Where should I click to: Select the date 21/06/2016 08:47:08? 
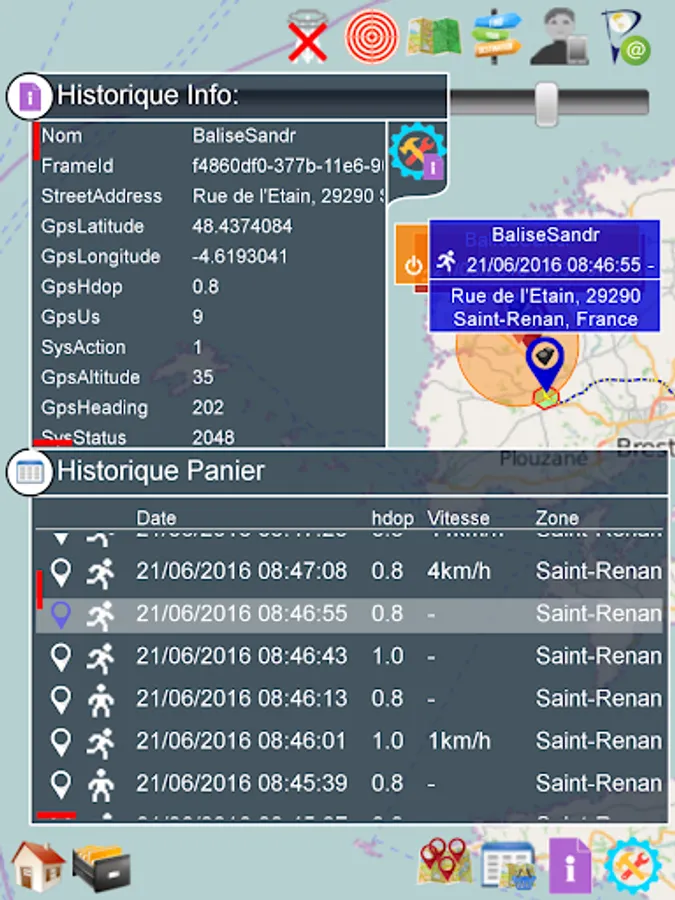click(x=242, y=571)
